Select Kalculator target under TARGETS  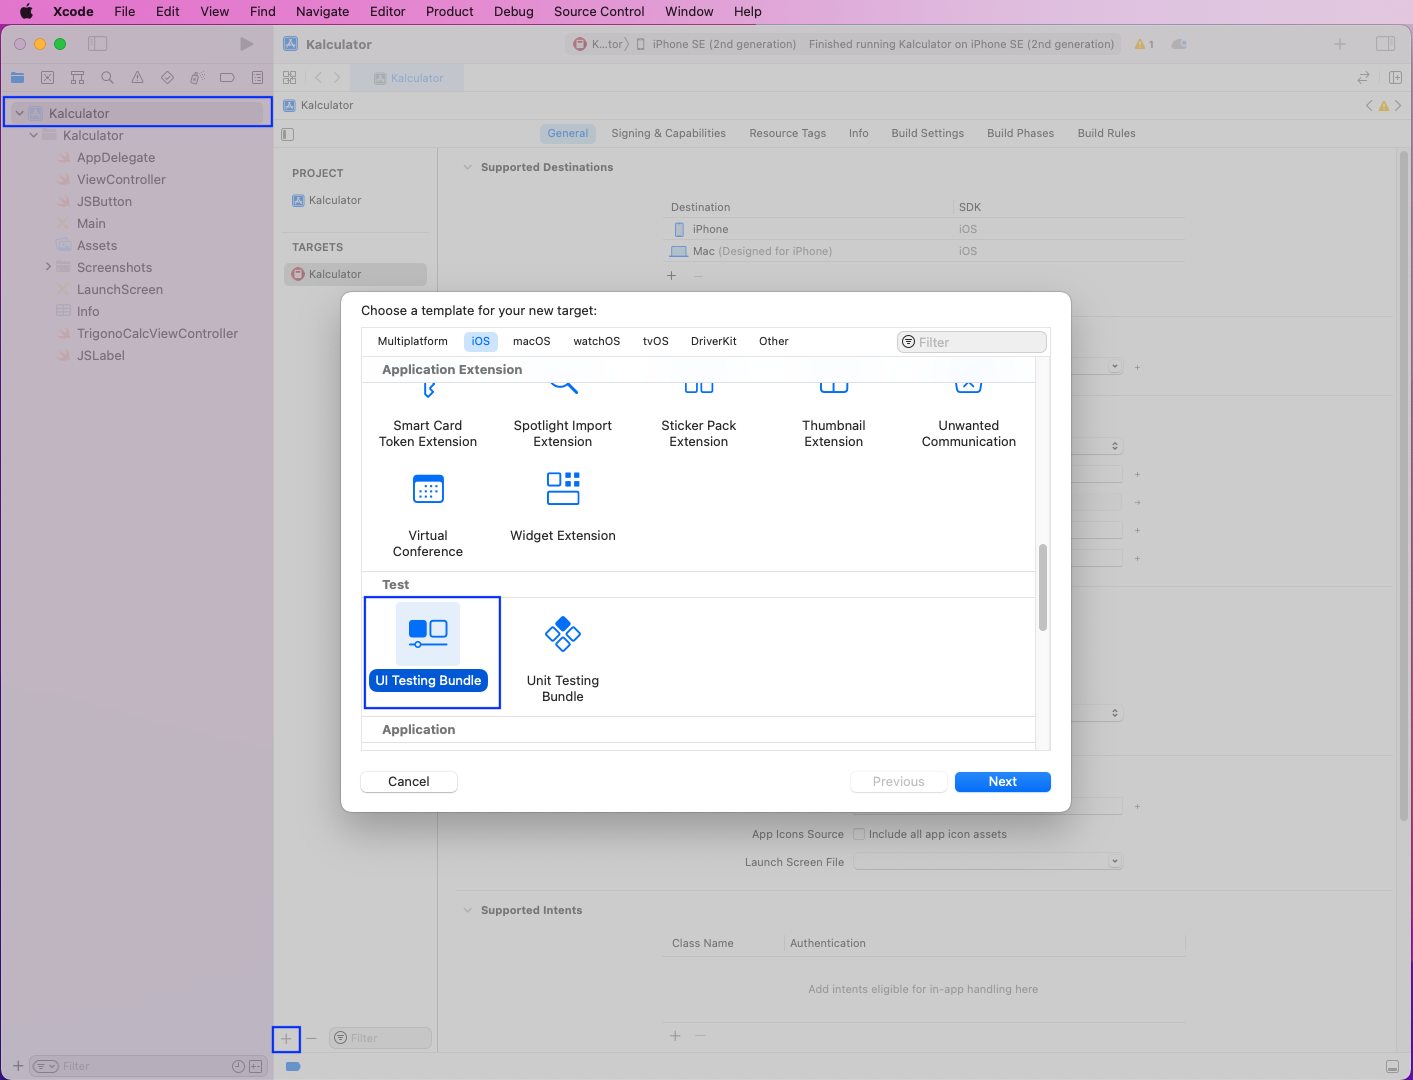355,274
